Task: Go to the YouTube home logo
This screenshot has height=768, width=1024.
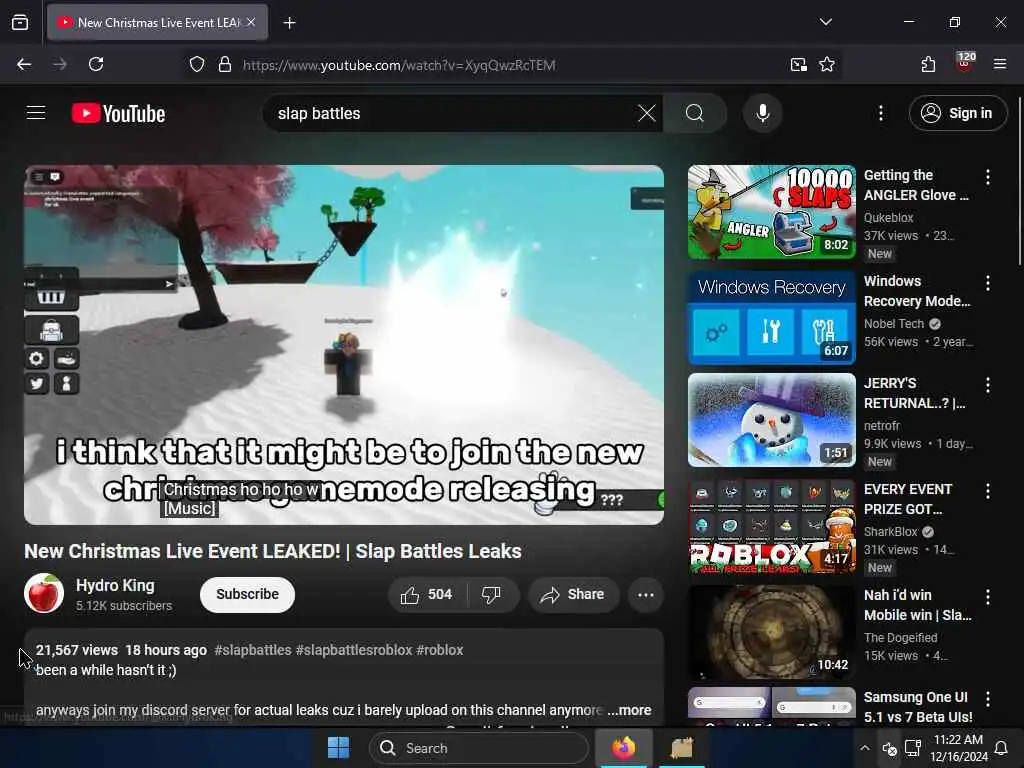Action: click(x=118, y=114)
